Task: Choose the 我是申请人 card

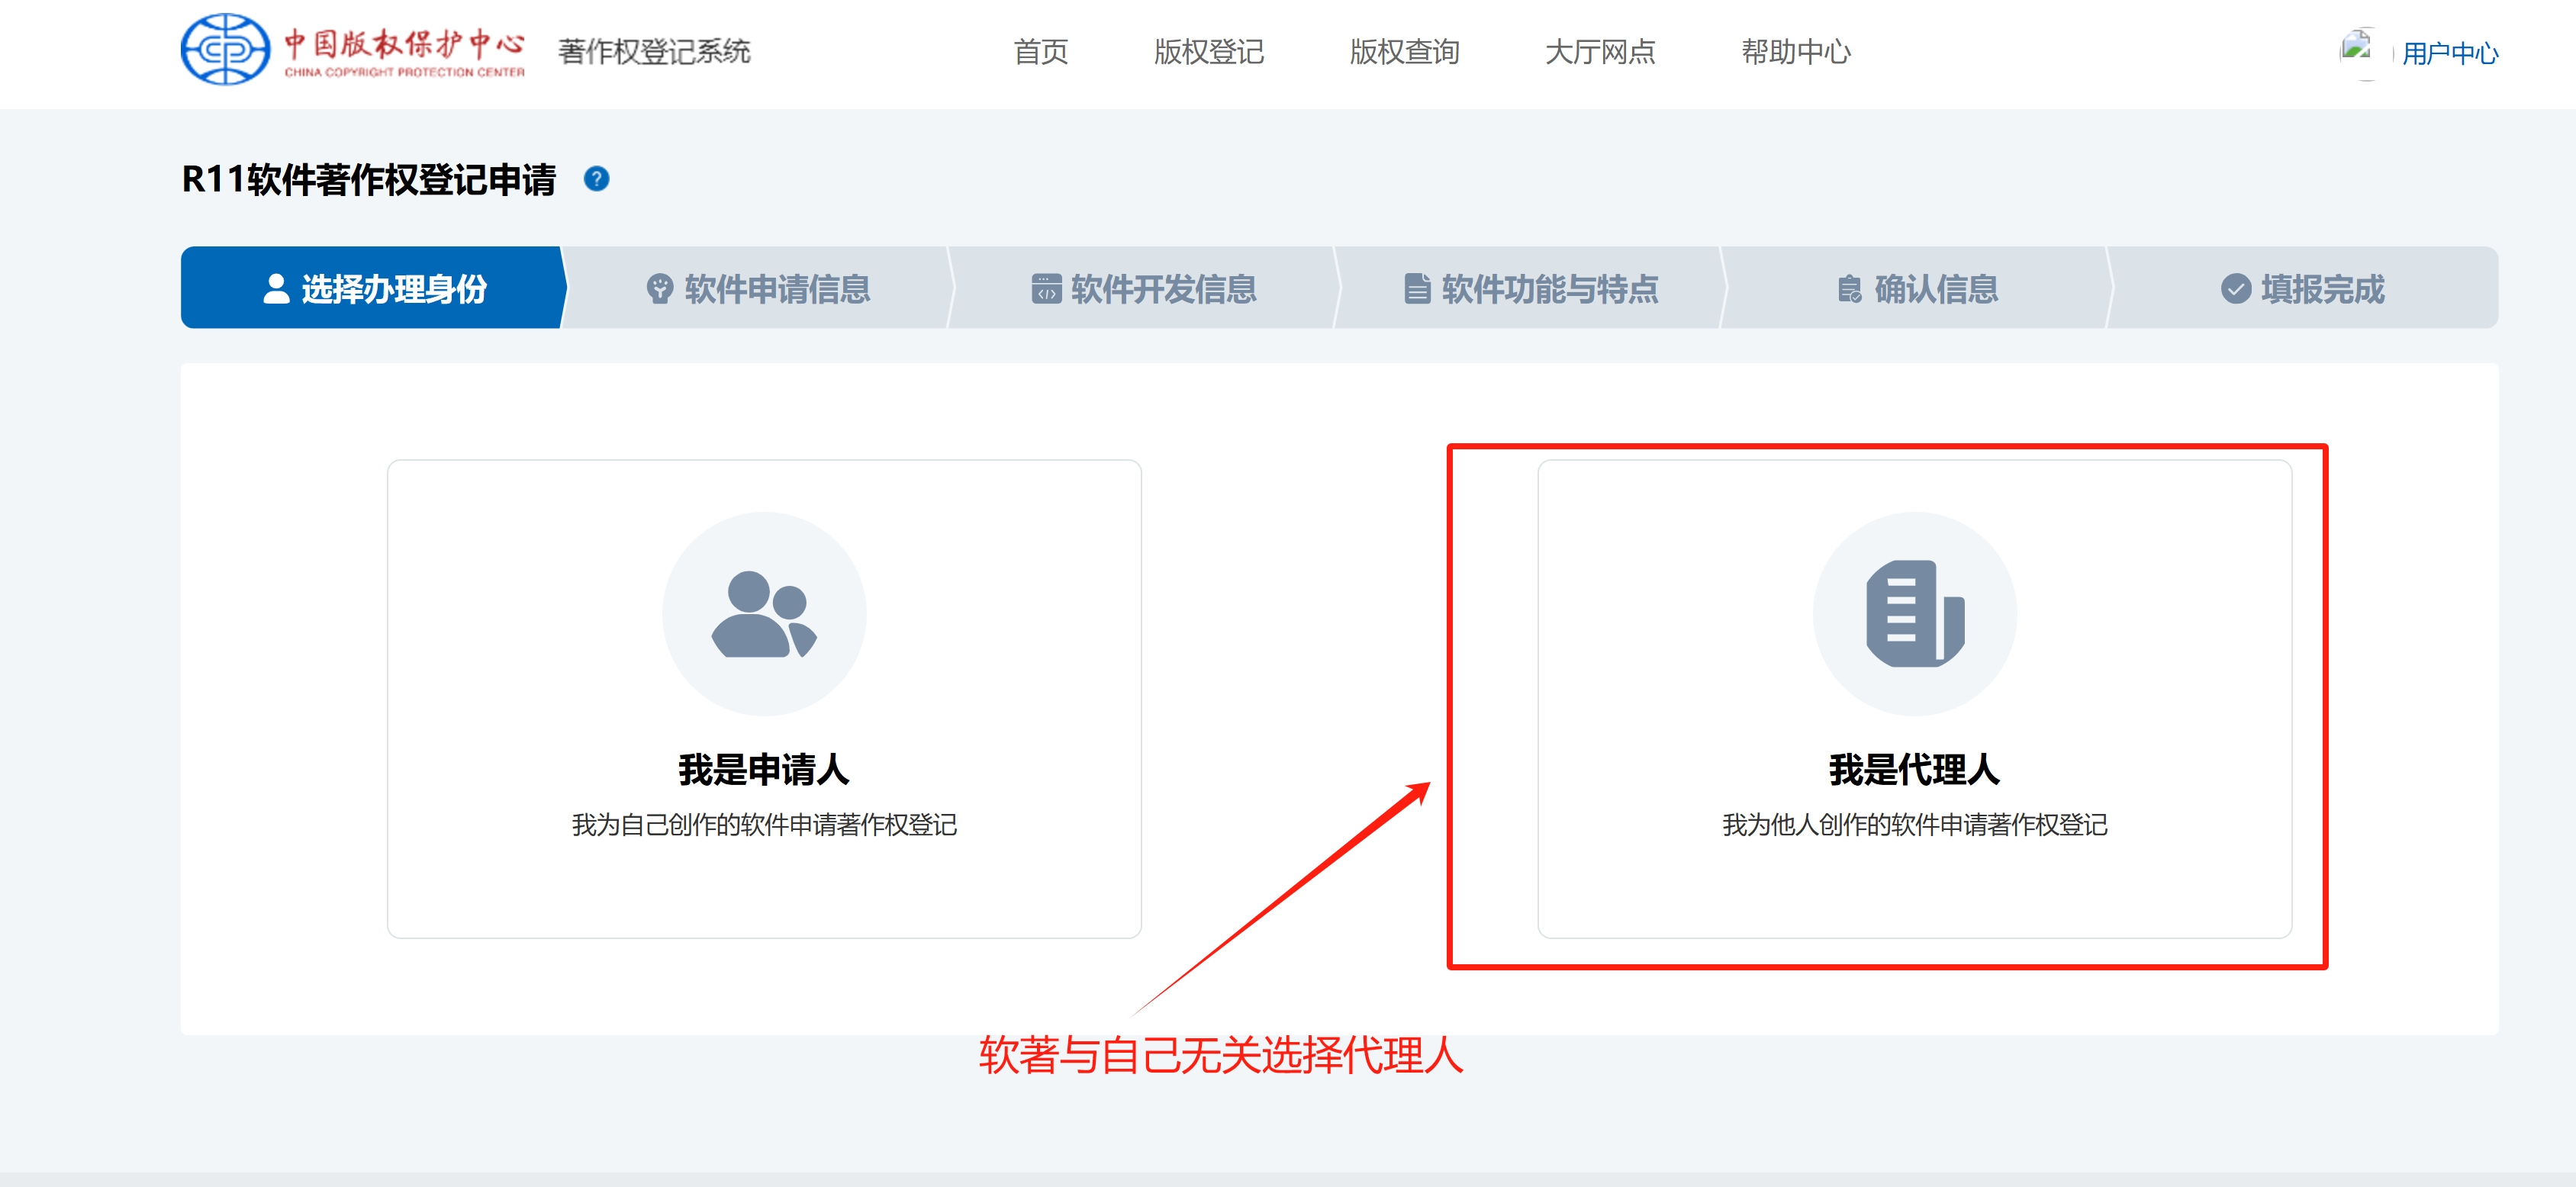Action: [764, 699]
